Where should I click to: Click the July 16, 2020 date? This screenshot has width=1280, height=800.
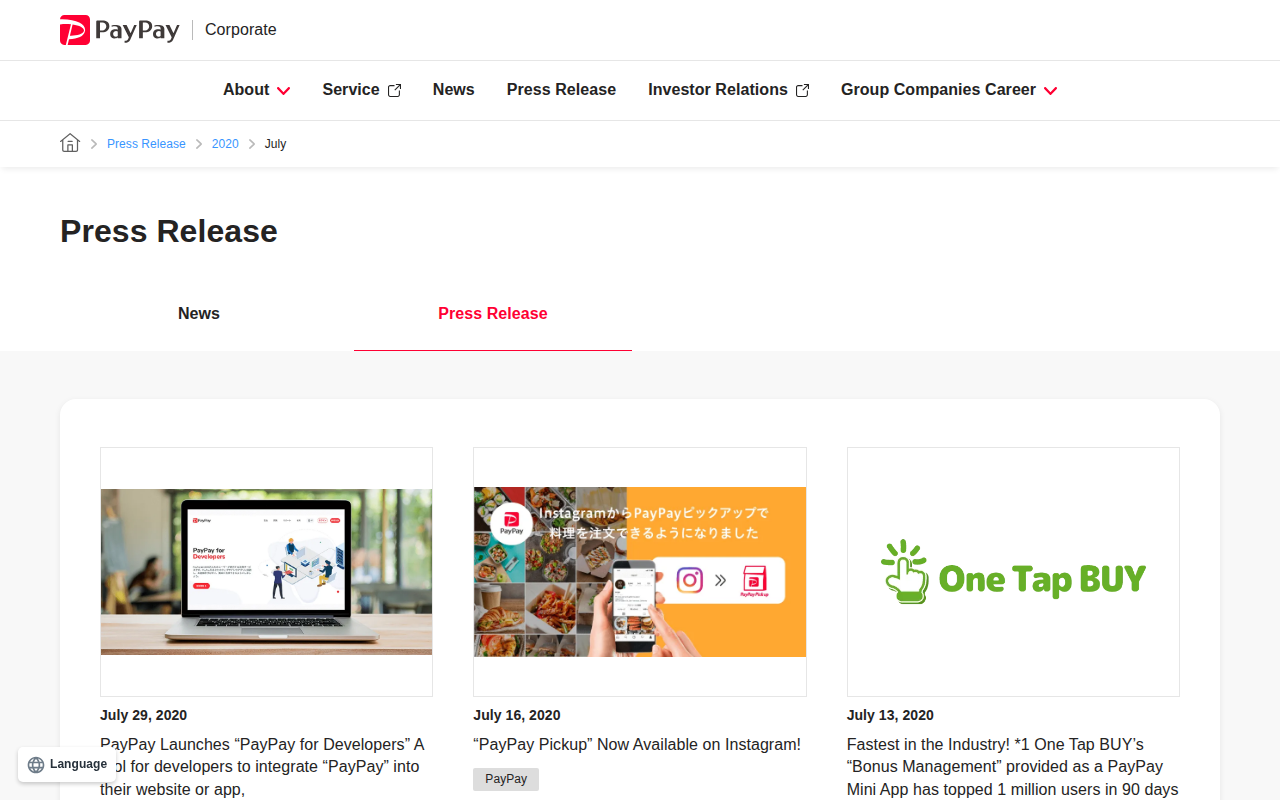click(x=517, y=715)
